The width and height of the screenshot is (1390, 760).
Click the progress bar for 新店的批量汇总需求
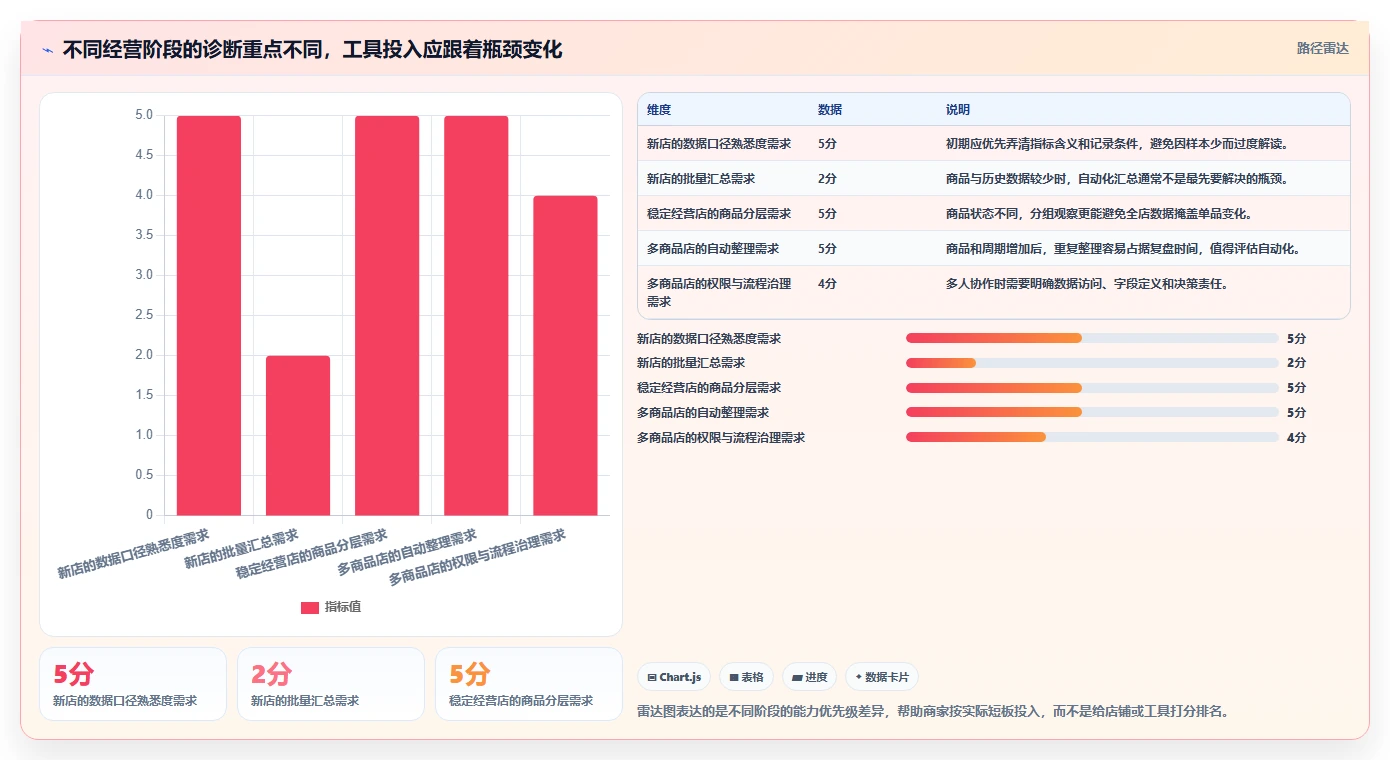1092,363
